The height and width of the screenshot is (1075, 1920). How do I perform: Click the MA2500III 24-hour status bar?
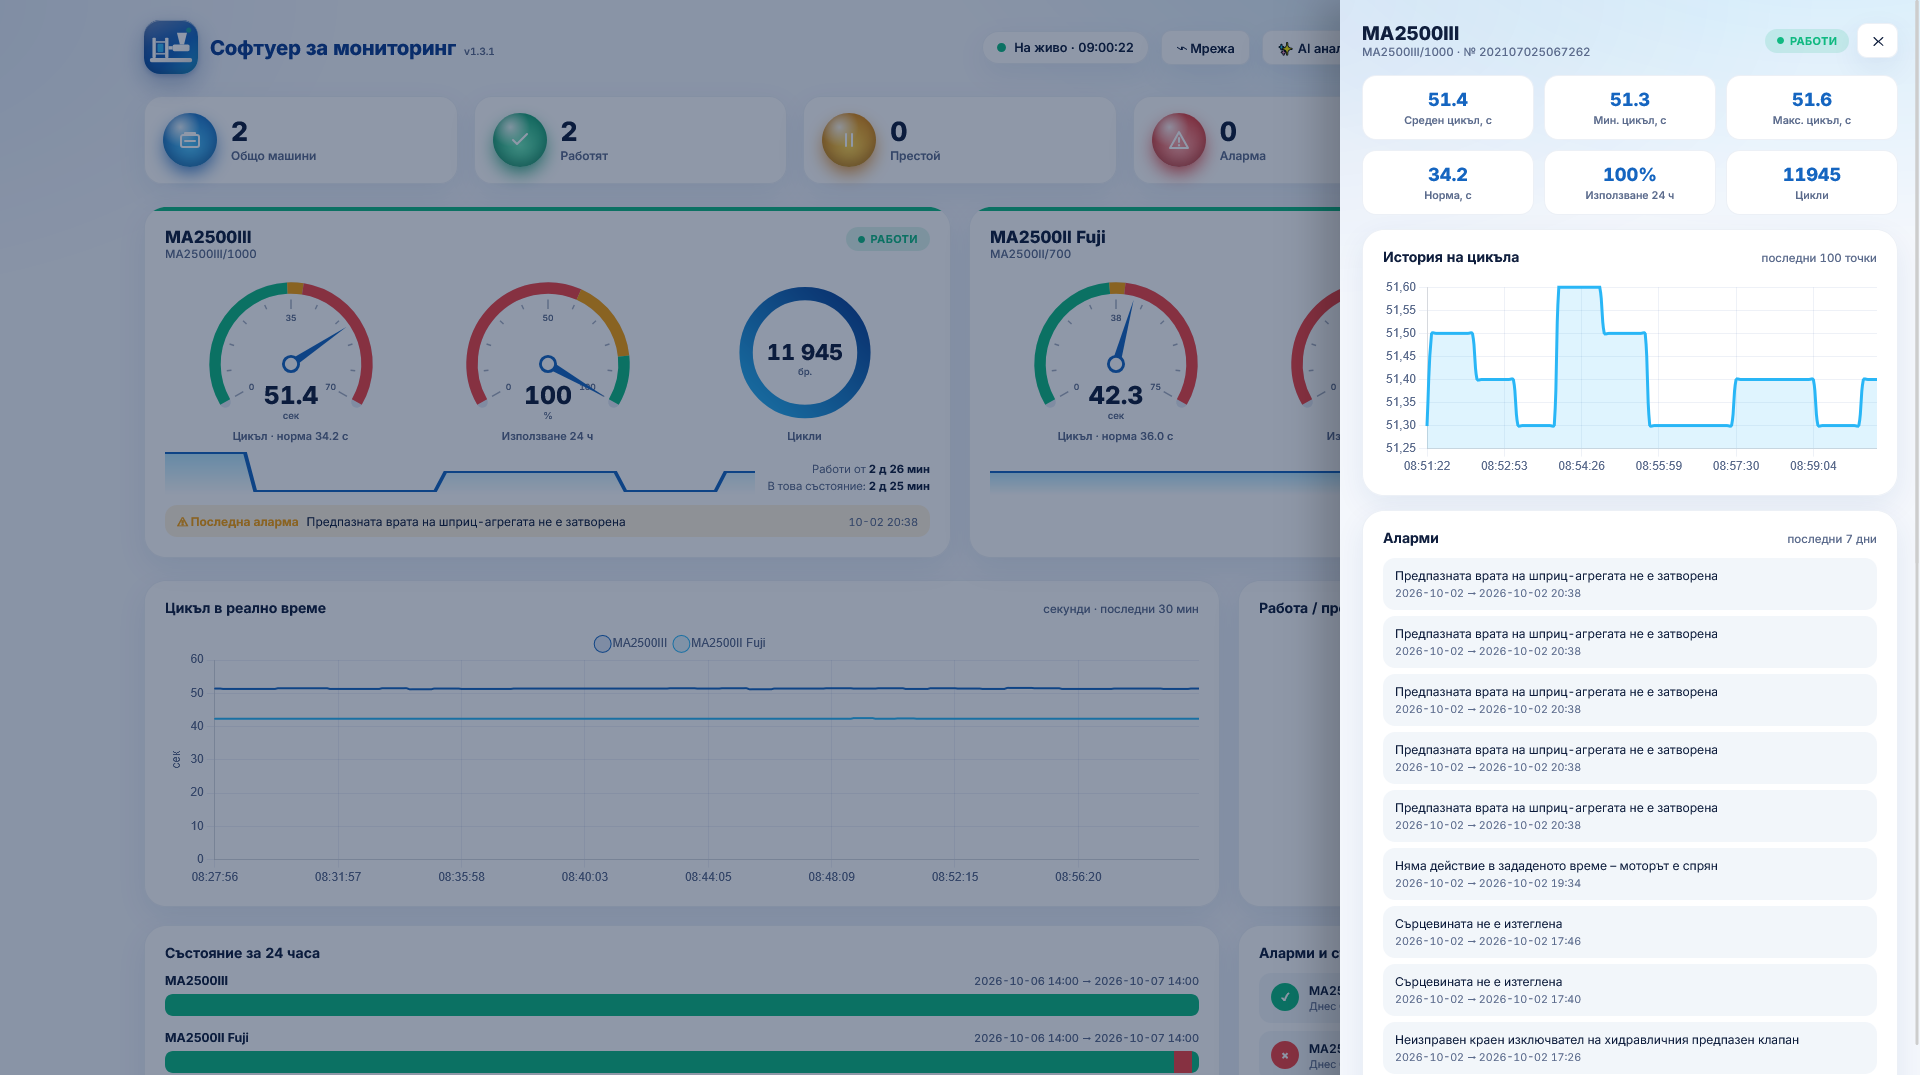pyautogui.click(x=682, y=1005)
